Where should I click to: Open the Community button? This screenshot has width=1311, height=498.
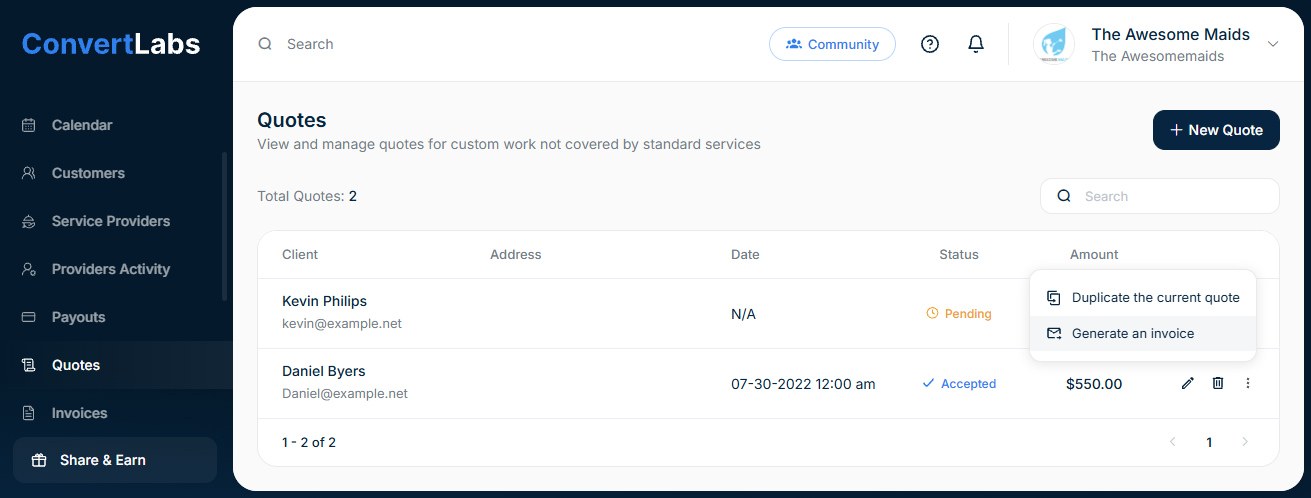[832, 44]
